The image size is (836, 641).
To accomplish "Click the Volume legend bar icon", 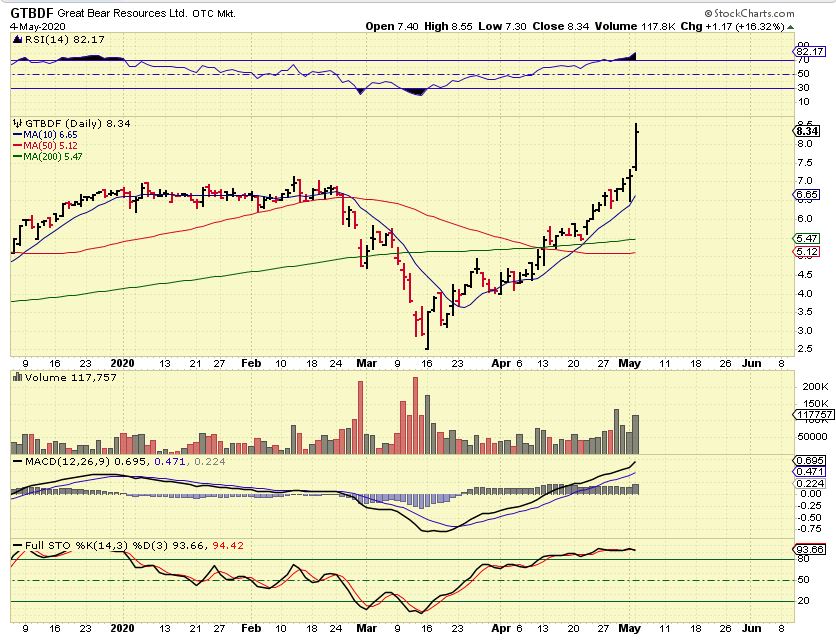I will pyautogui.click(x=18, y=378).
